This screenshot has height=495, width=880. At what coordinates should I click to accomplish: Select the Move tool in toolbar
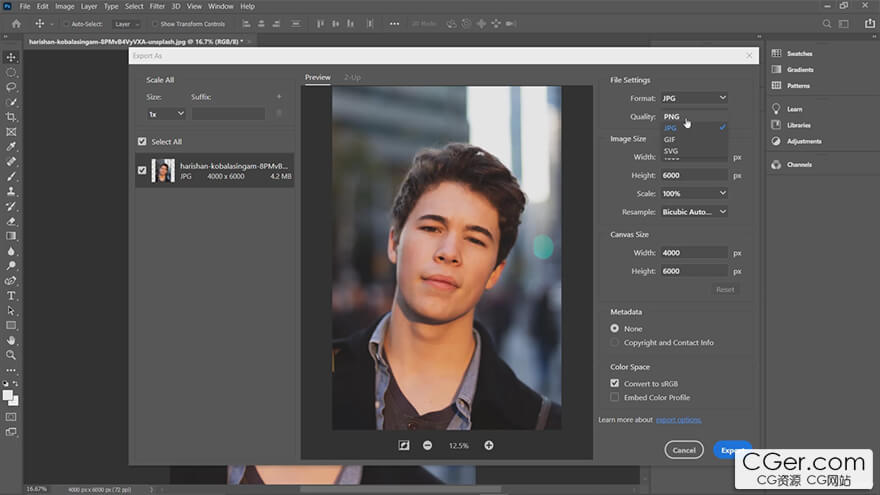coord(11,57)
